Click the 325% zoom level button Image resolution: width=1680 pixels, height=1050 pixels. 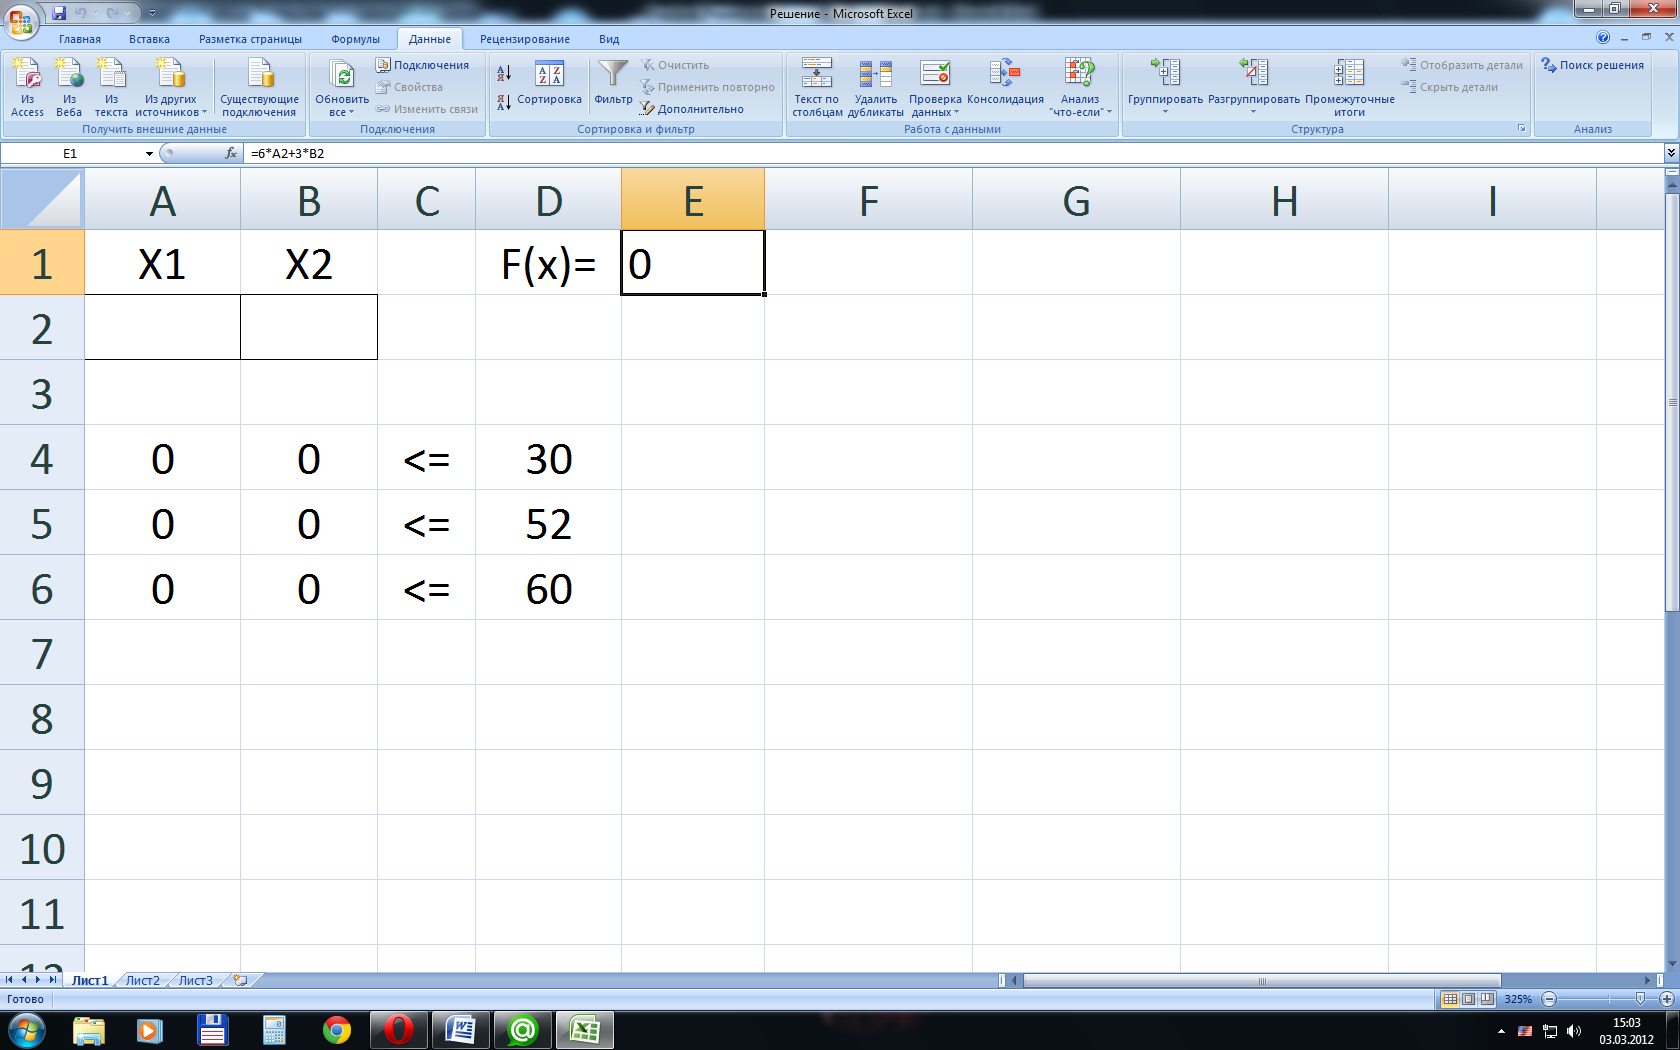coord(1518,999)
